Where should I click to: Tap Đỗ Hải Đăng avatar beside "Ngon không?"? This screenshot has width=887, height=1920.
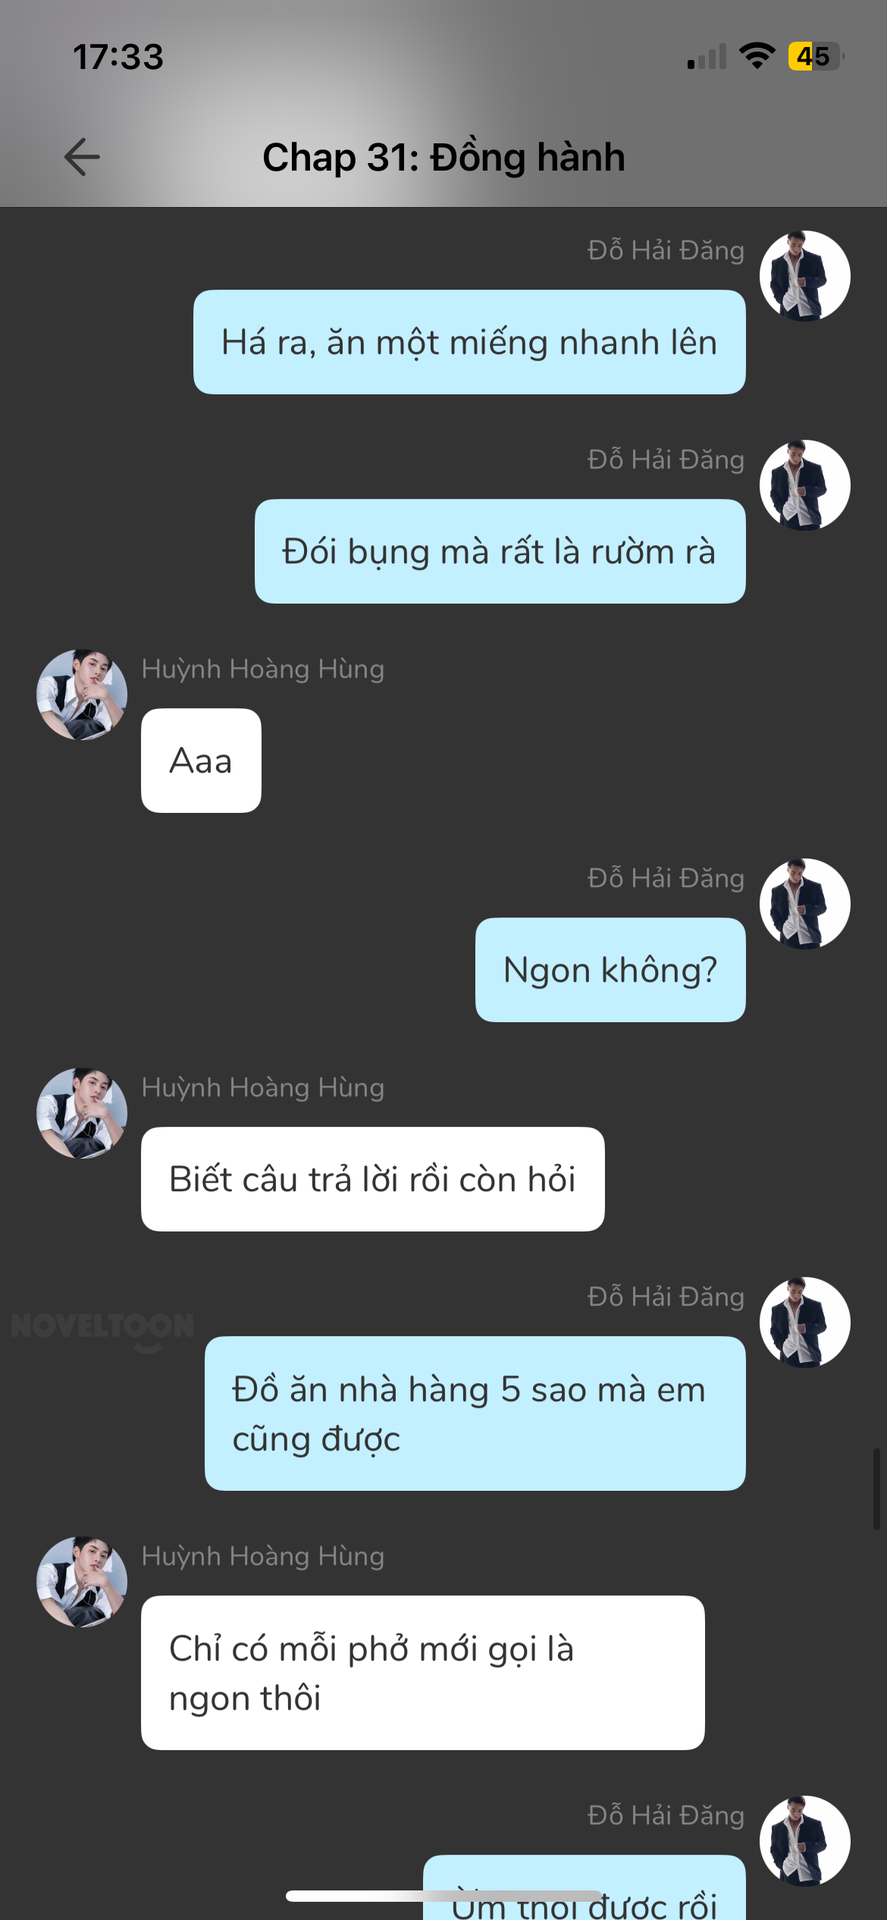[x=805, y=904]
